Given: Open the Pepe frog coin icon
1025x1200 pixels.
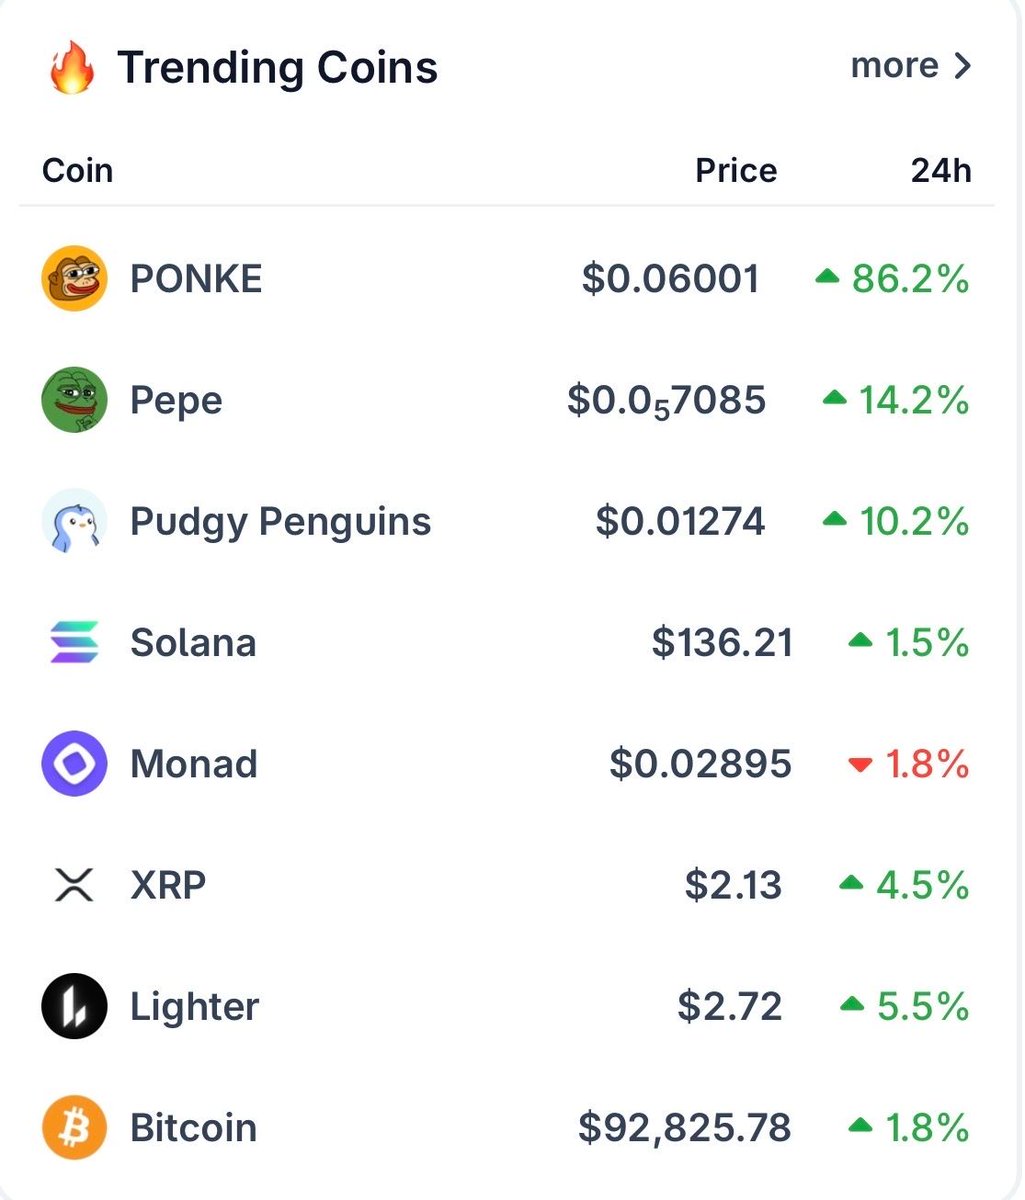Looking at the screenshot, I should tap(74, 400).
